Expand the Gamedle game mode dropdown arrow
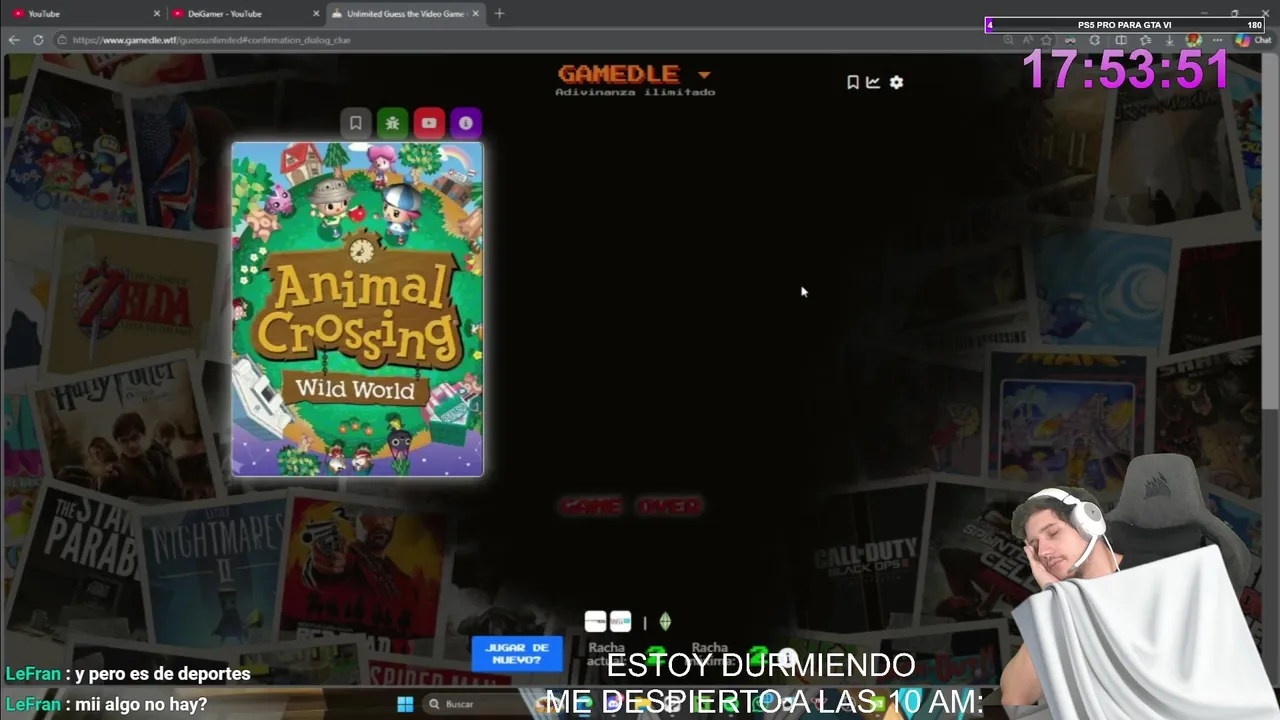Viewport: 1280px width, 720px height. [x=704, y=75]
